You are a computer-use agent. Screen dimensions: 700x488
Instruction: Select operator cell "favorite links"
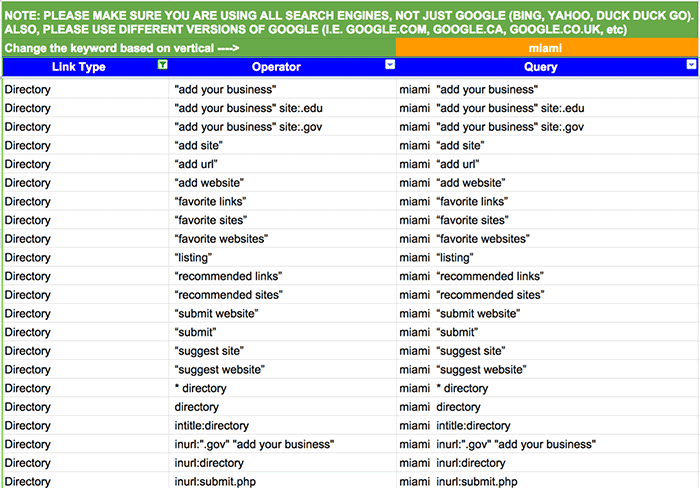(283, 201)
